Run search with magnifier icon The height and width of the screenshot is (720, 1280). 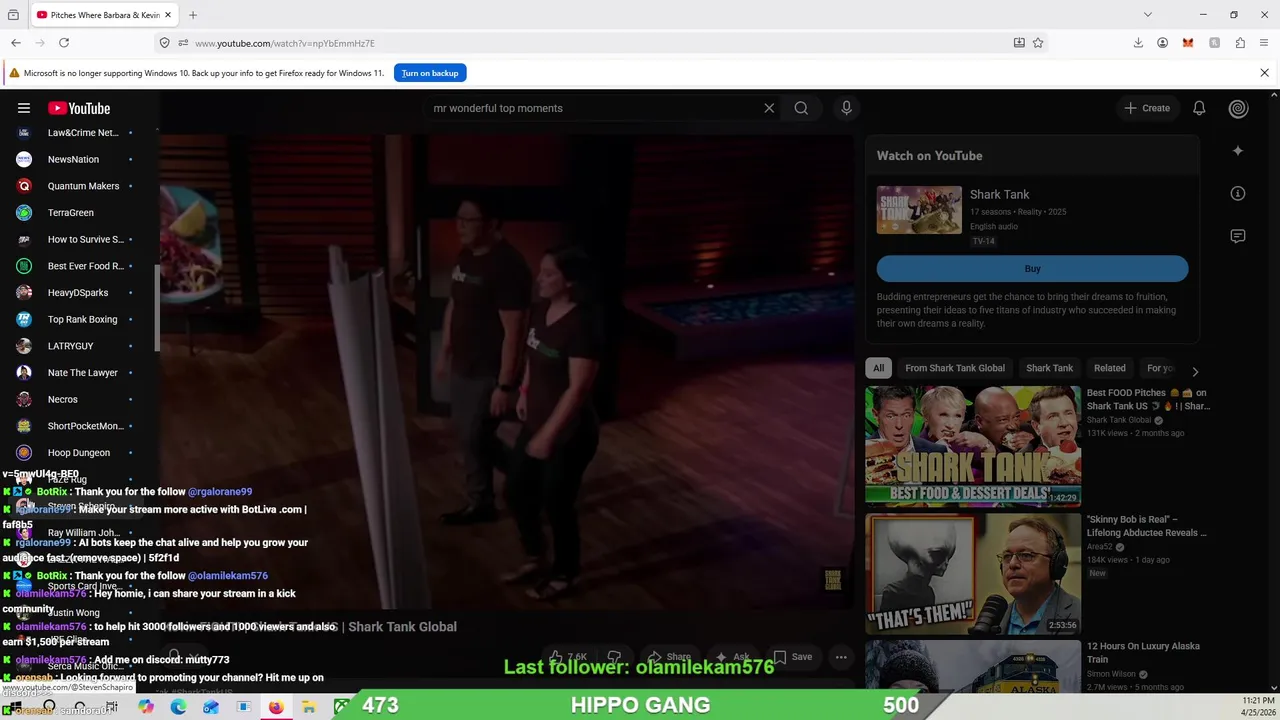801,108
